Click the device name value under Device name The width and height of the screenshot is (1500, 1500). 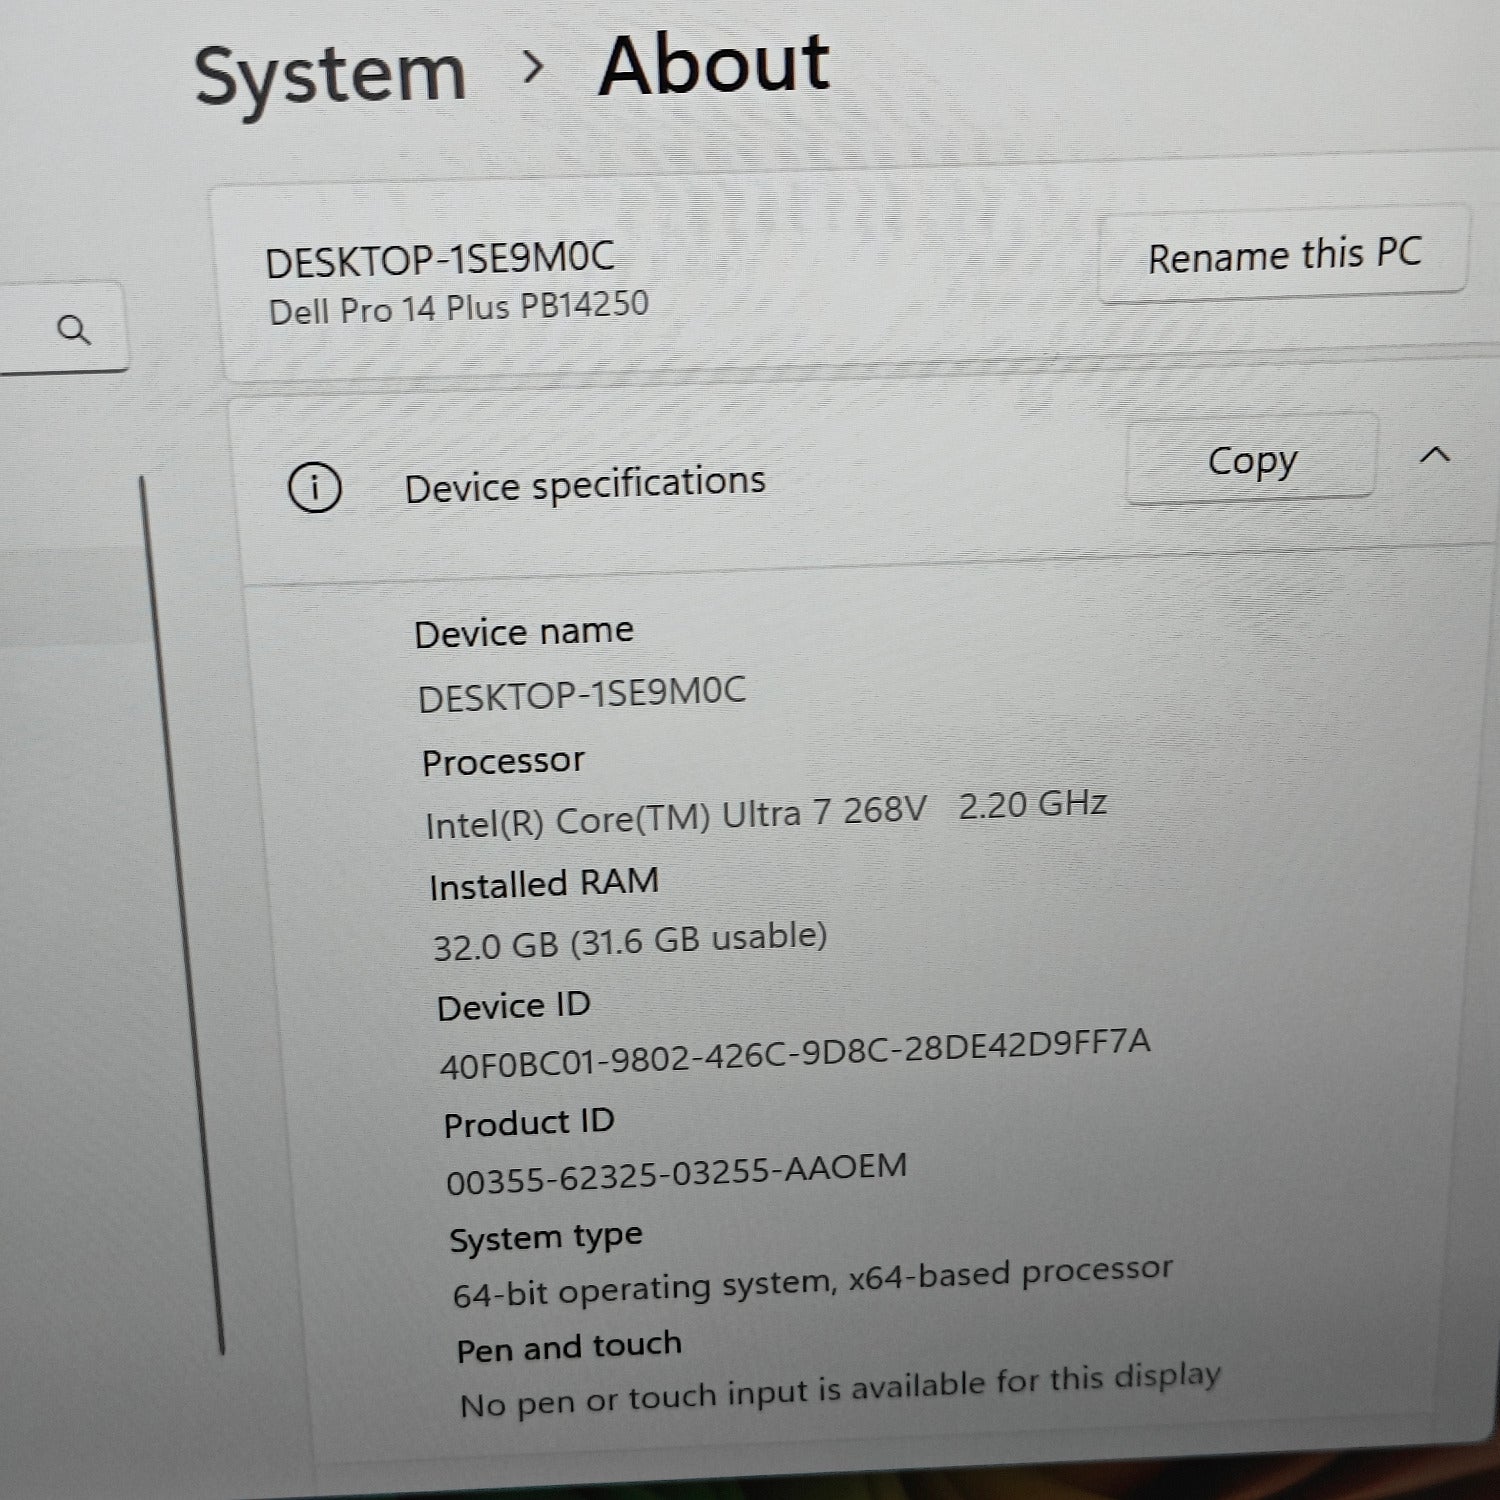coord(582,694)
